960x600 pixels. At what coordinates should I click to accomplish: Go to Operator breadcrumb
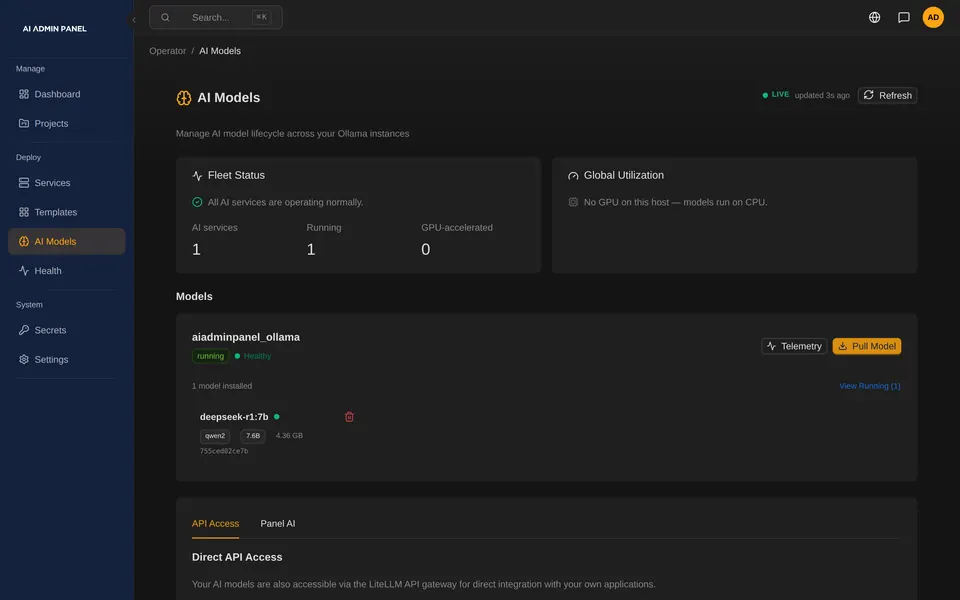click(168, 51)
